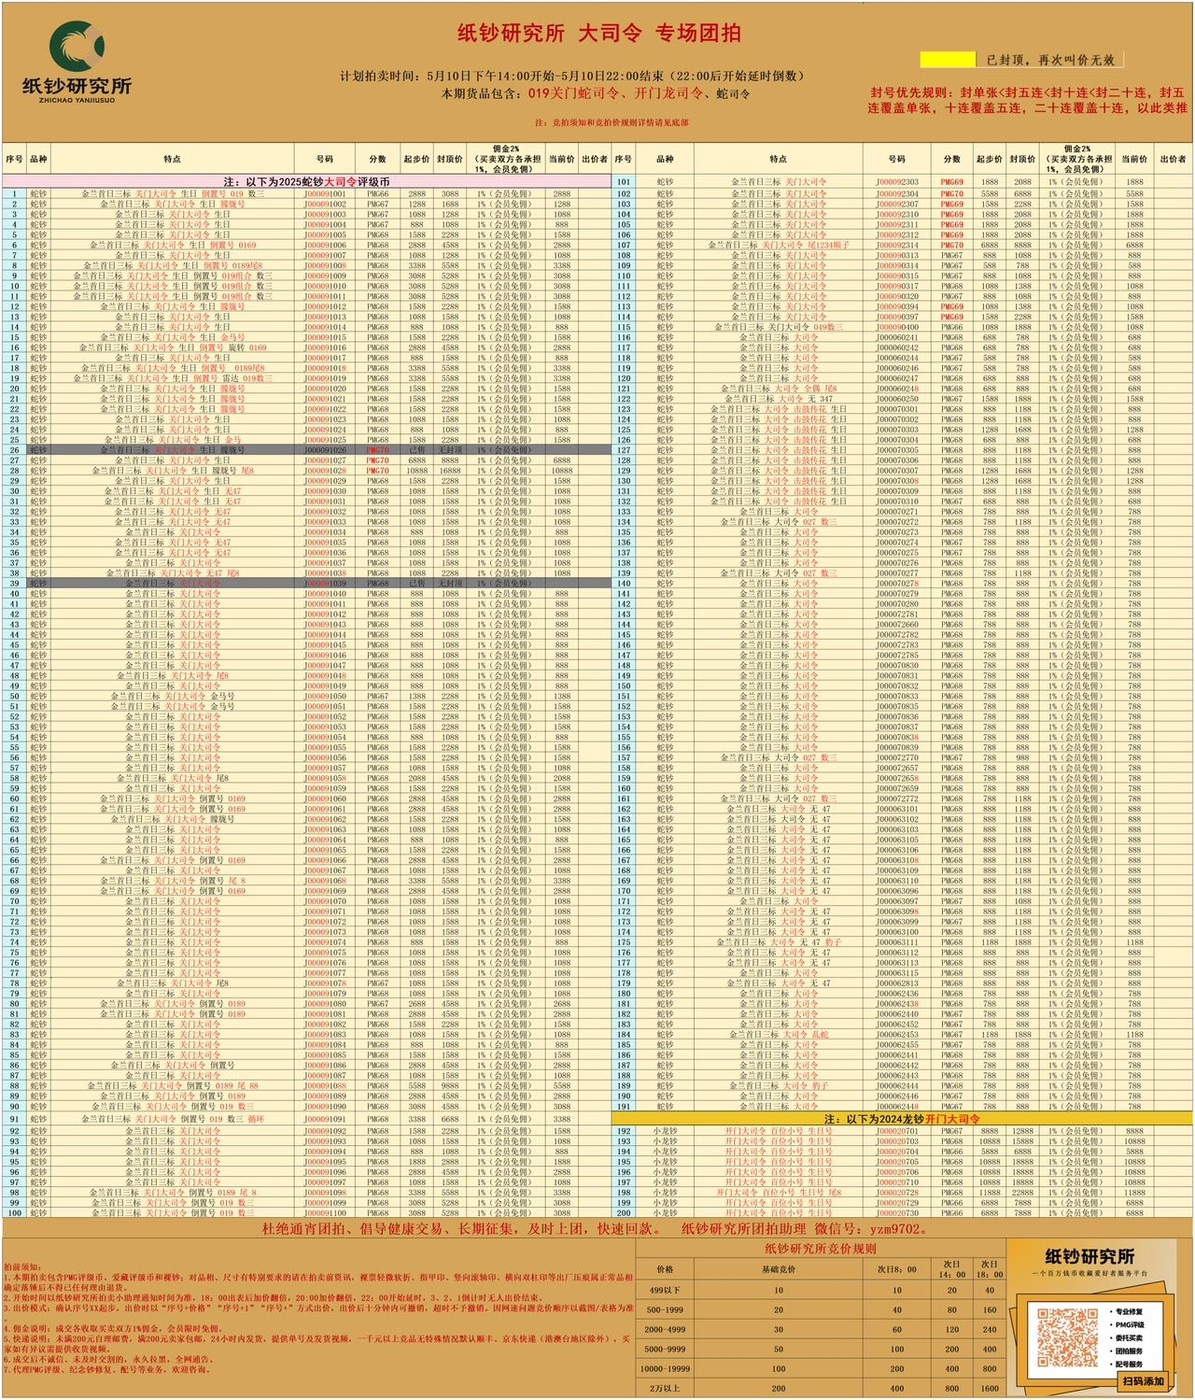Click capped price 22888 in row 198
The image size is (1195, 1400).
click(x=1023, y=1192)
